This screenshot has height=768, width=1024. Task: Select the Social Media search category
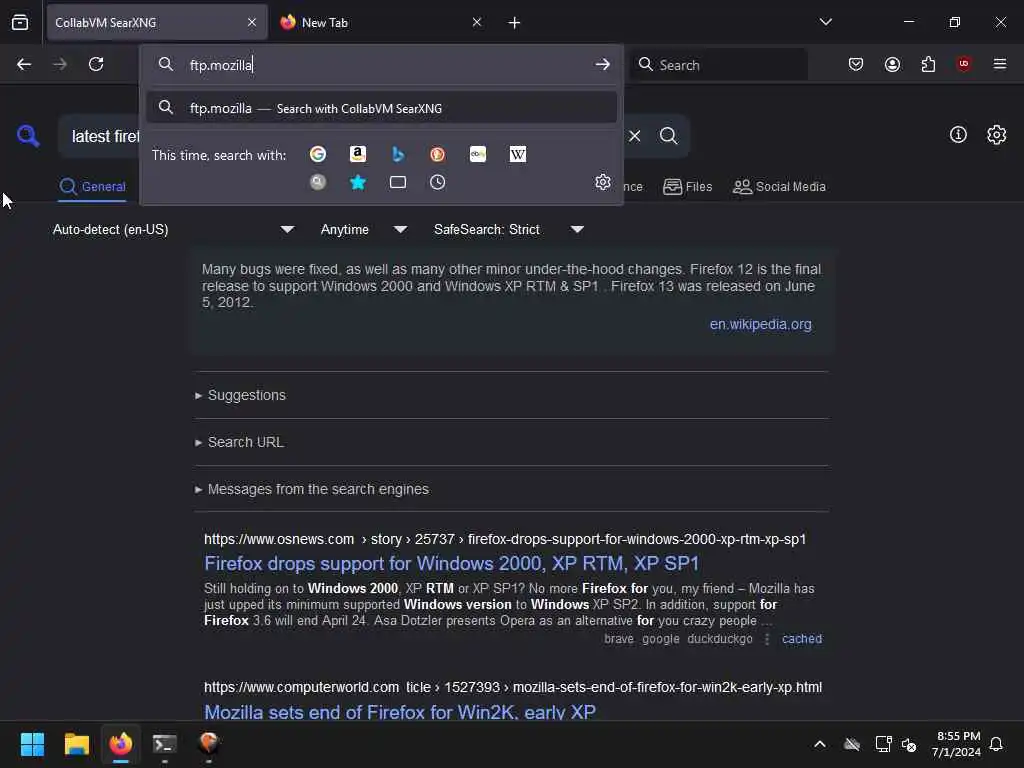pos(779,187)
